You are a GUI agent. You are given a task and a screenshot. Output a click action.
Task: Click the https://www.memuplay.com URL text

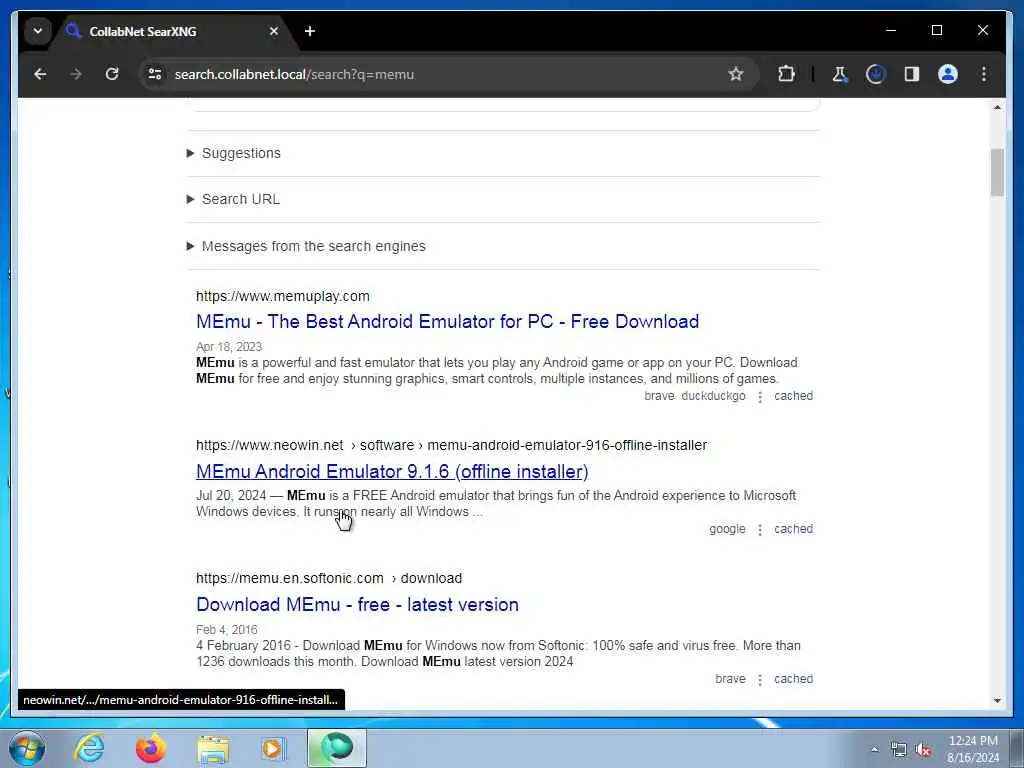(x=283, y=296)
